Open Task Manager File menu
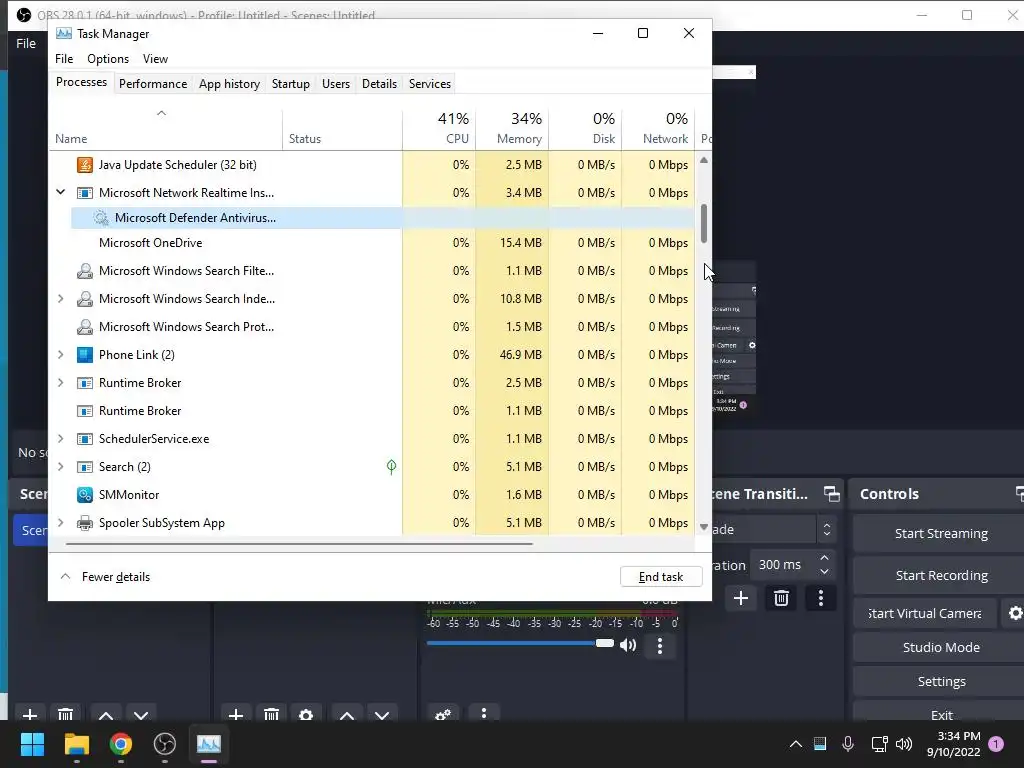Image resolution: width=1024 pixels, height=768 pixels. pos(64,59)
